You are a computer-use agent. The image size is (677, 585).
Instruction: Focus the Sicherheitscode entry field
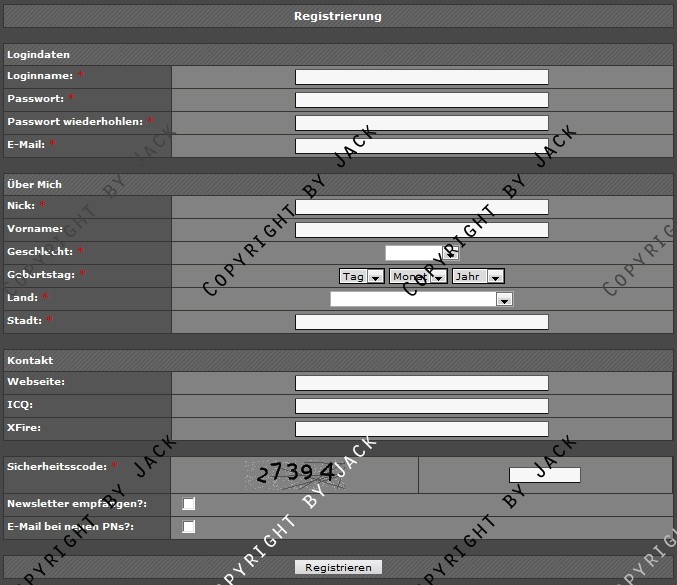(544, 475)
